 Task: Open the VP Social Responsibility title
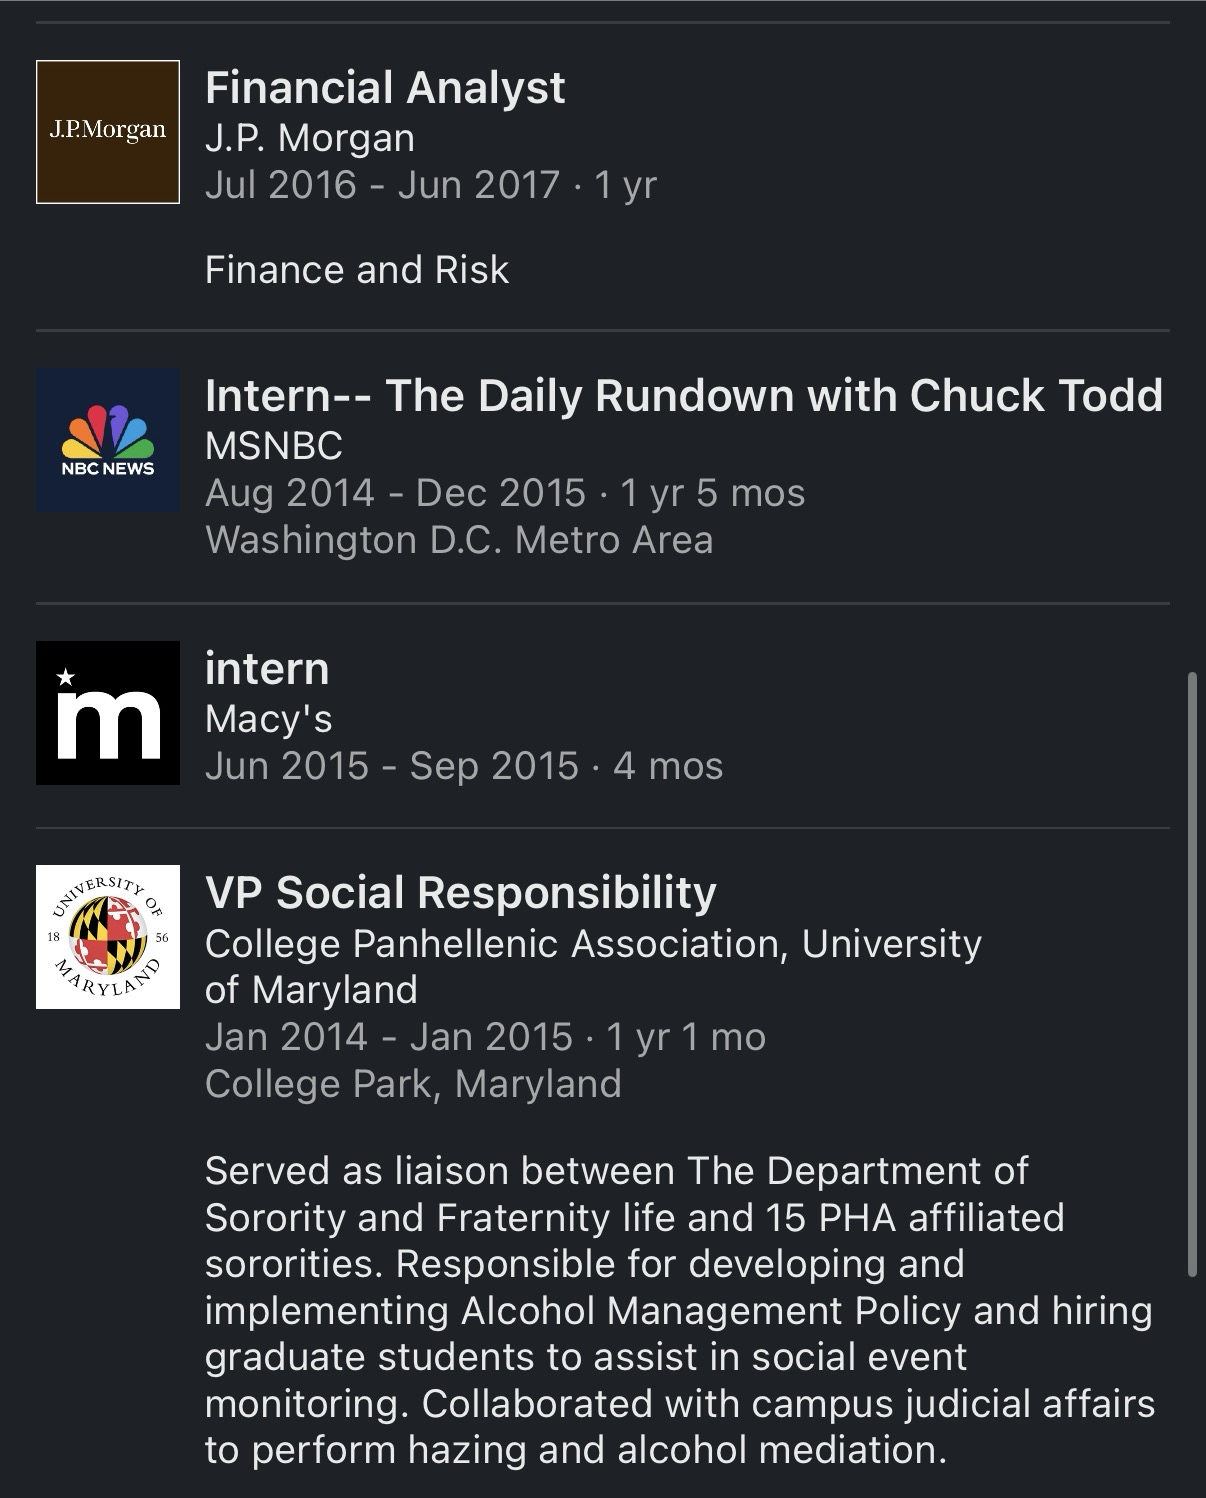[x=460, y=893]
